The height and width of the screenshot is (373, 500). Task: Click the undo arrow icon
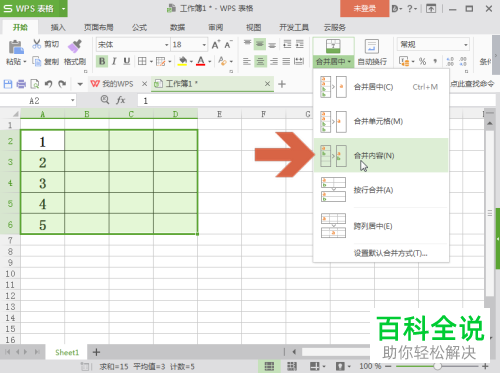click(49, 84)
